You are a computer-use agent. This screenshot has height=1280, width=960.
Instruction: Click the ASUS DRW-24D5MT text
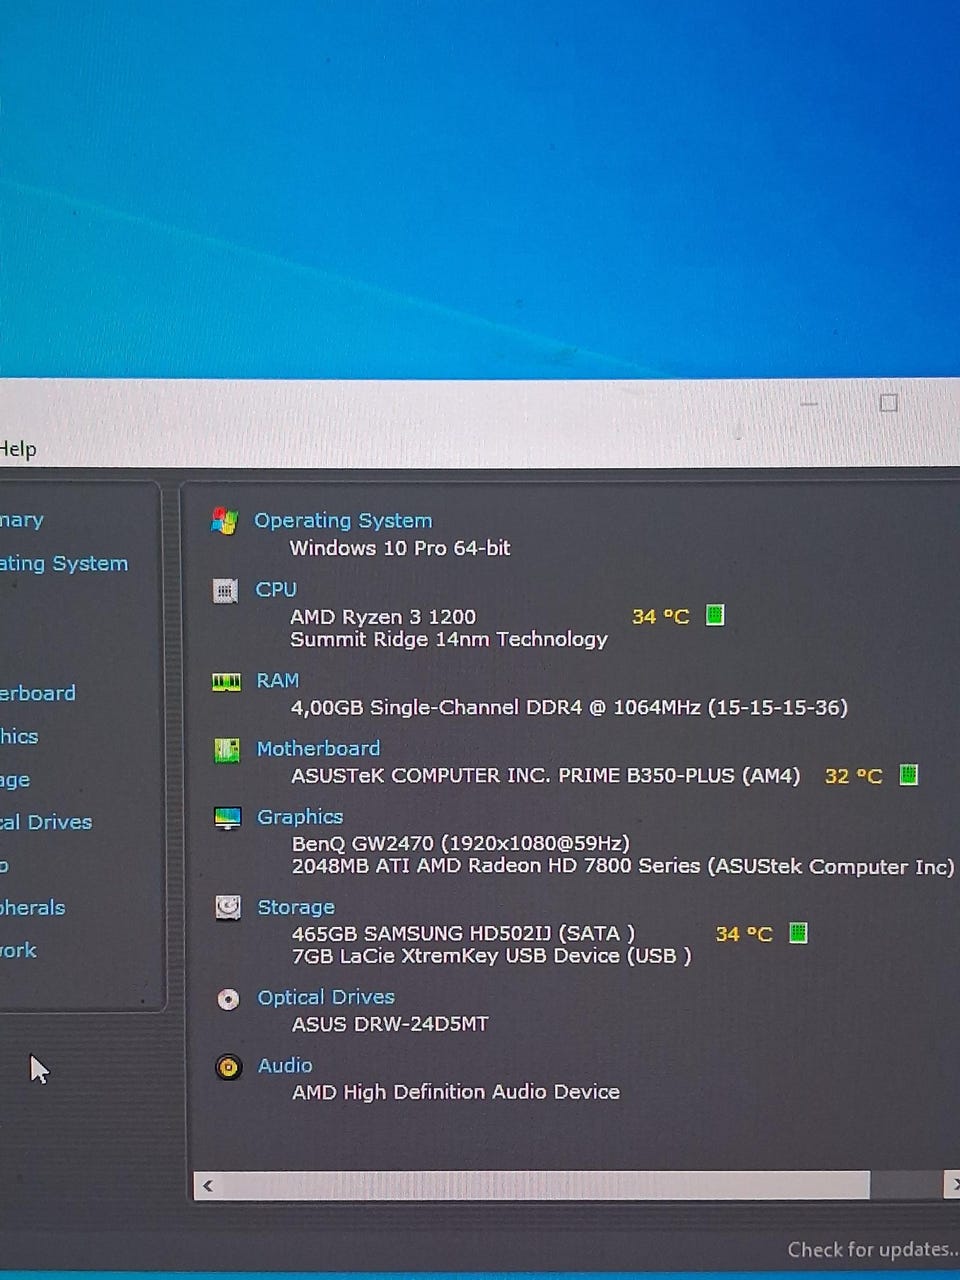pyautogui.click(x=390, y=1024)
